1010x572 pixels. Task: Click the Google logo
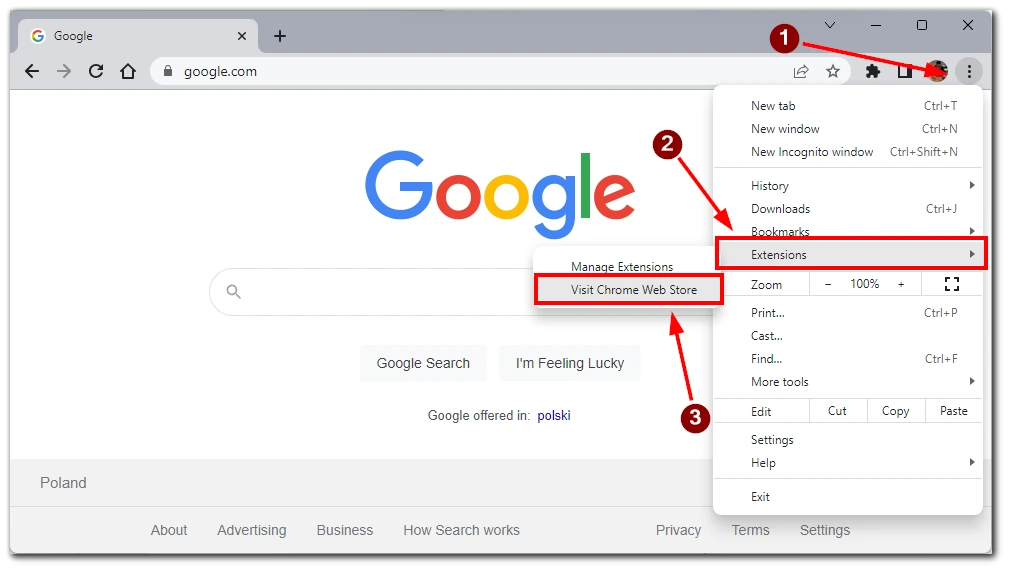[500, 194]
